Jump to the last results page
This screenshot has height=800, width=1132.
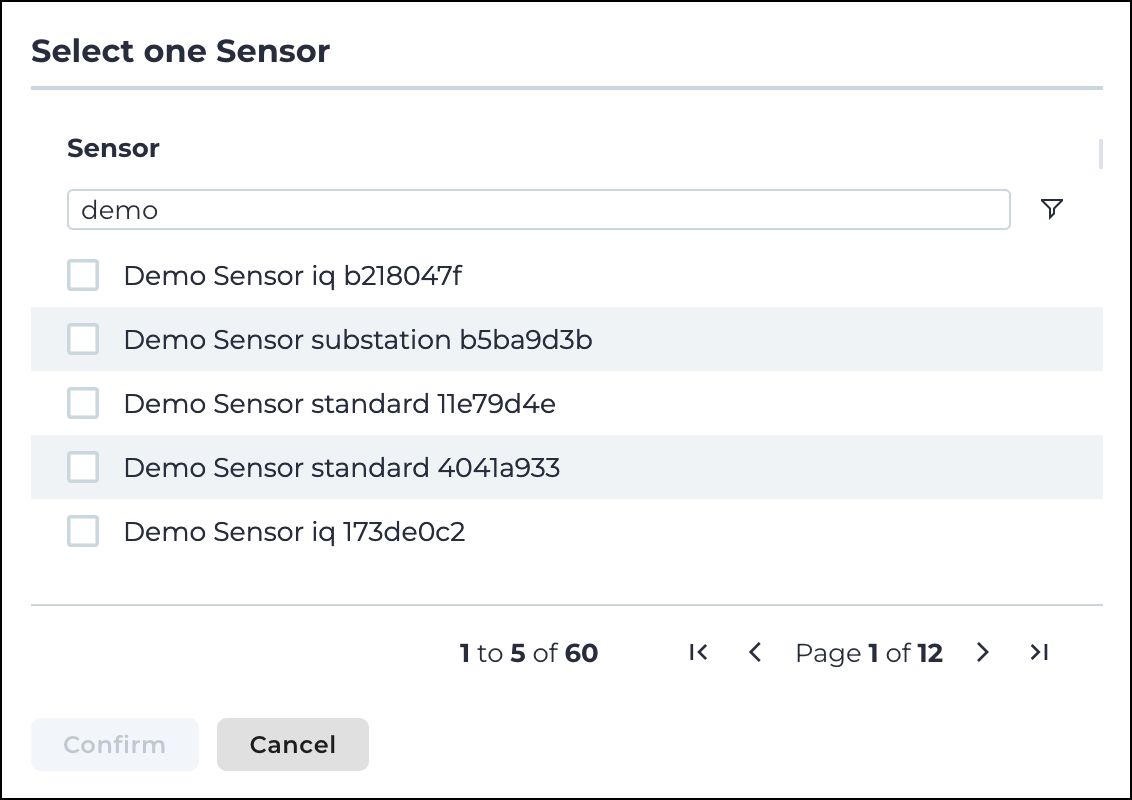[x=1039, y=653]
